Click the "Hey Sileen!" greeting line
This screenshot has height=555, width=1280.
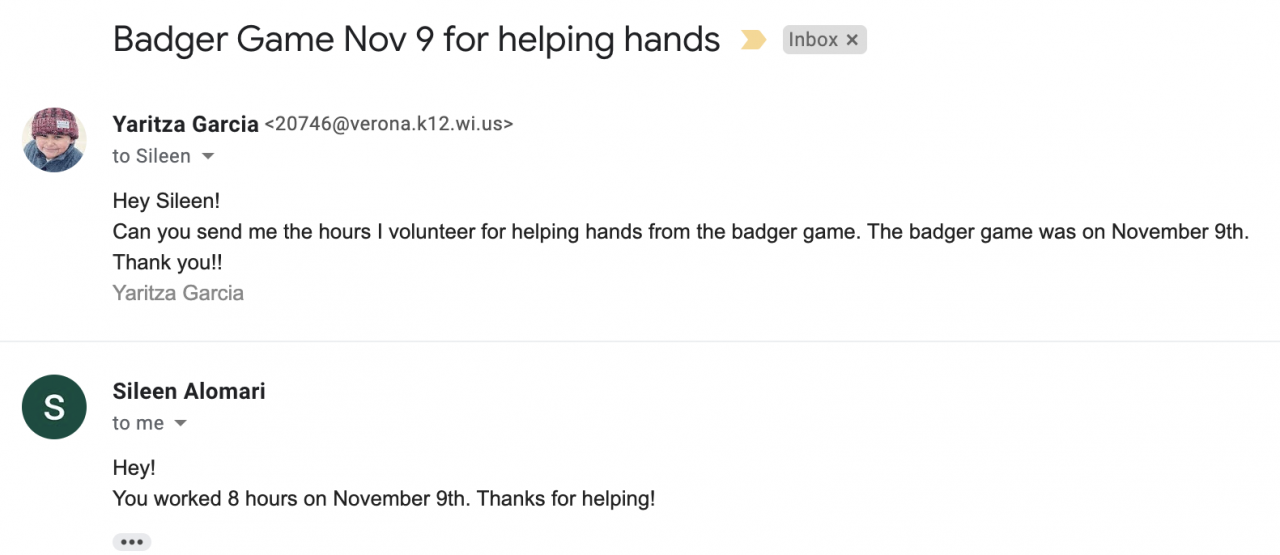[166, 201]
